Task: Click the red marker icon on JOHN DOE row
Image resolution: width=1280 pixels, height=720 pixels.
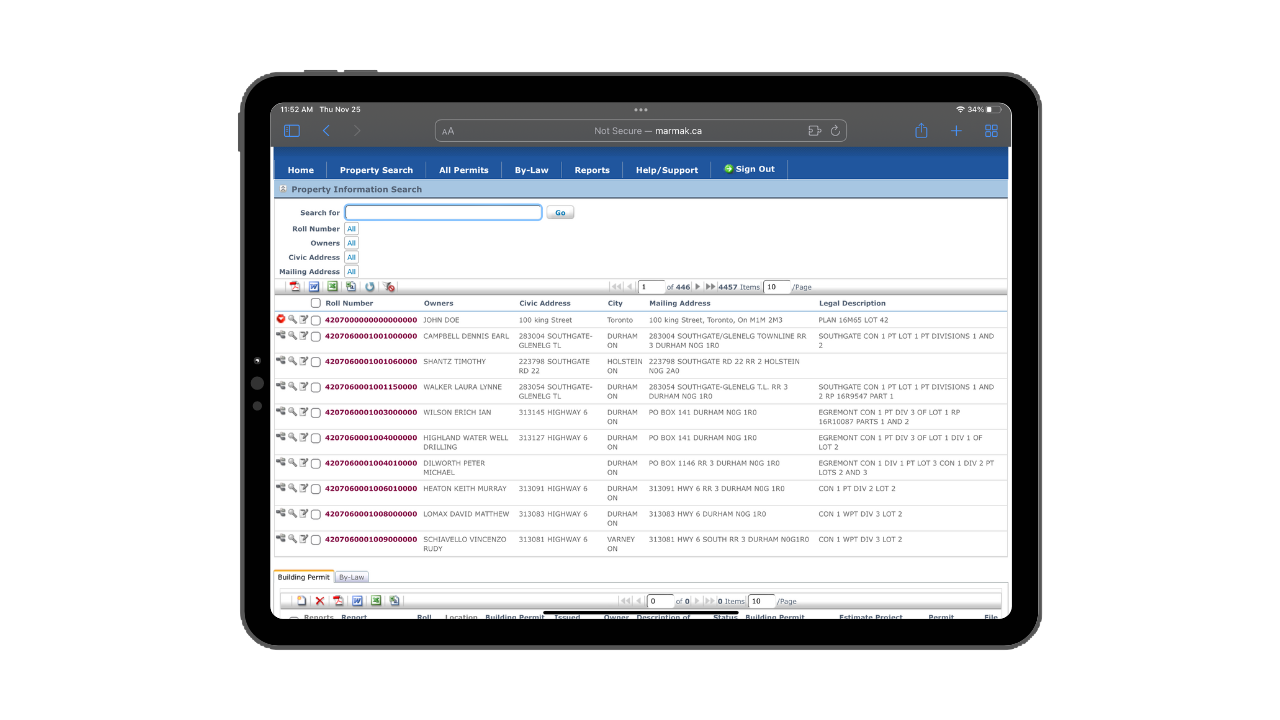Action: (x=281, y=319)
